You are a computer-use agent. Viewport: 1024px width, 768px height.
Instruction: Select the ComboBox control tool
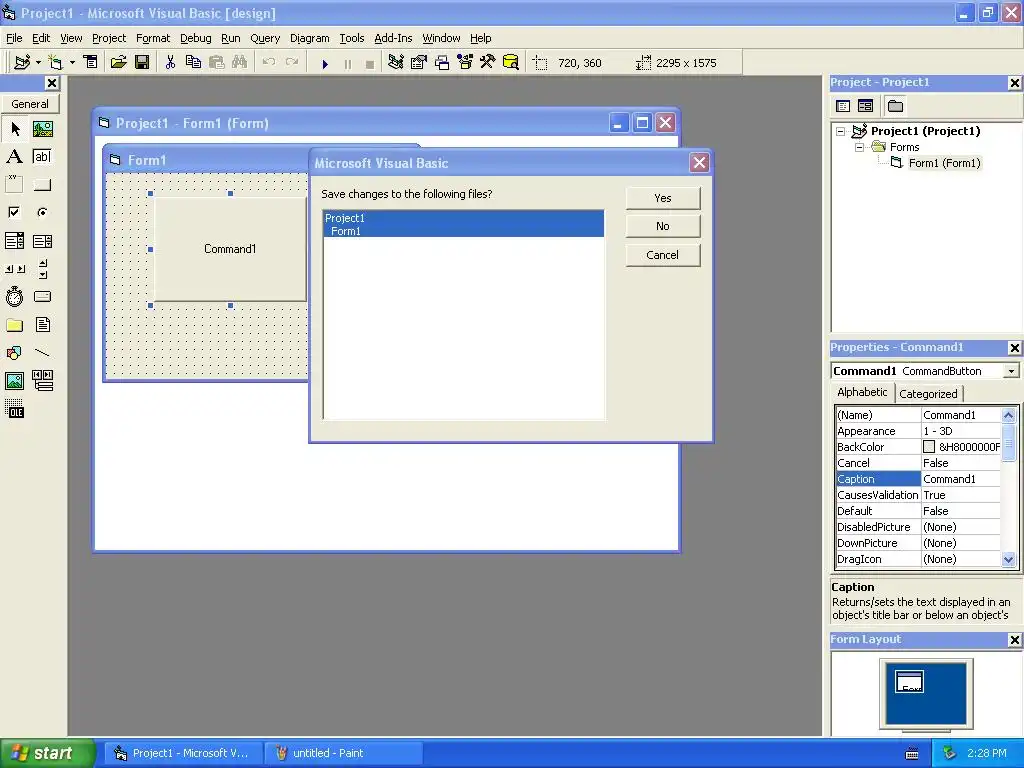pos(14,241)
